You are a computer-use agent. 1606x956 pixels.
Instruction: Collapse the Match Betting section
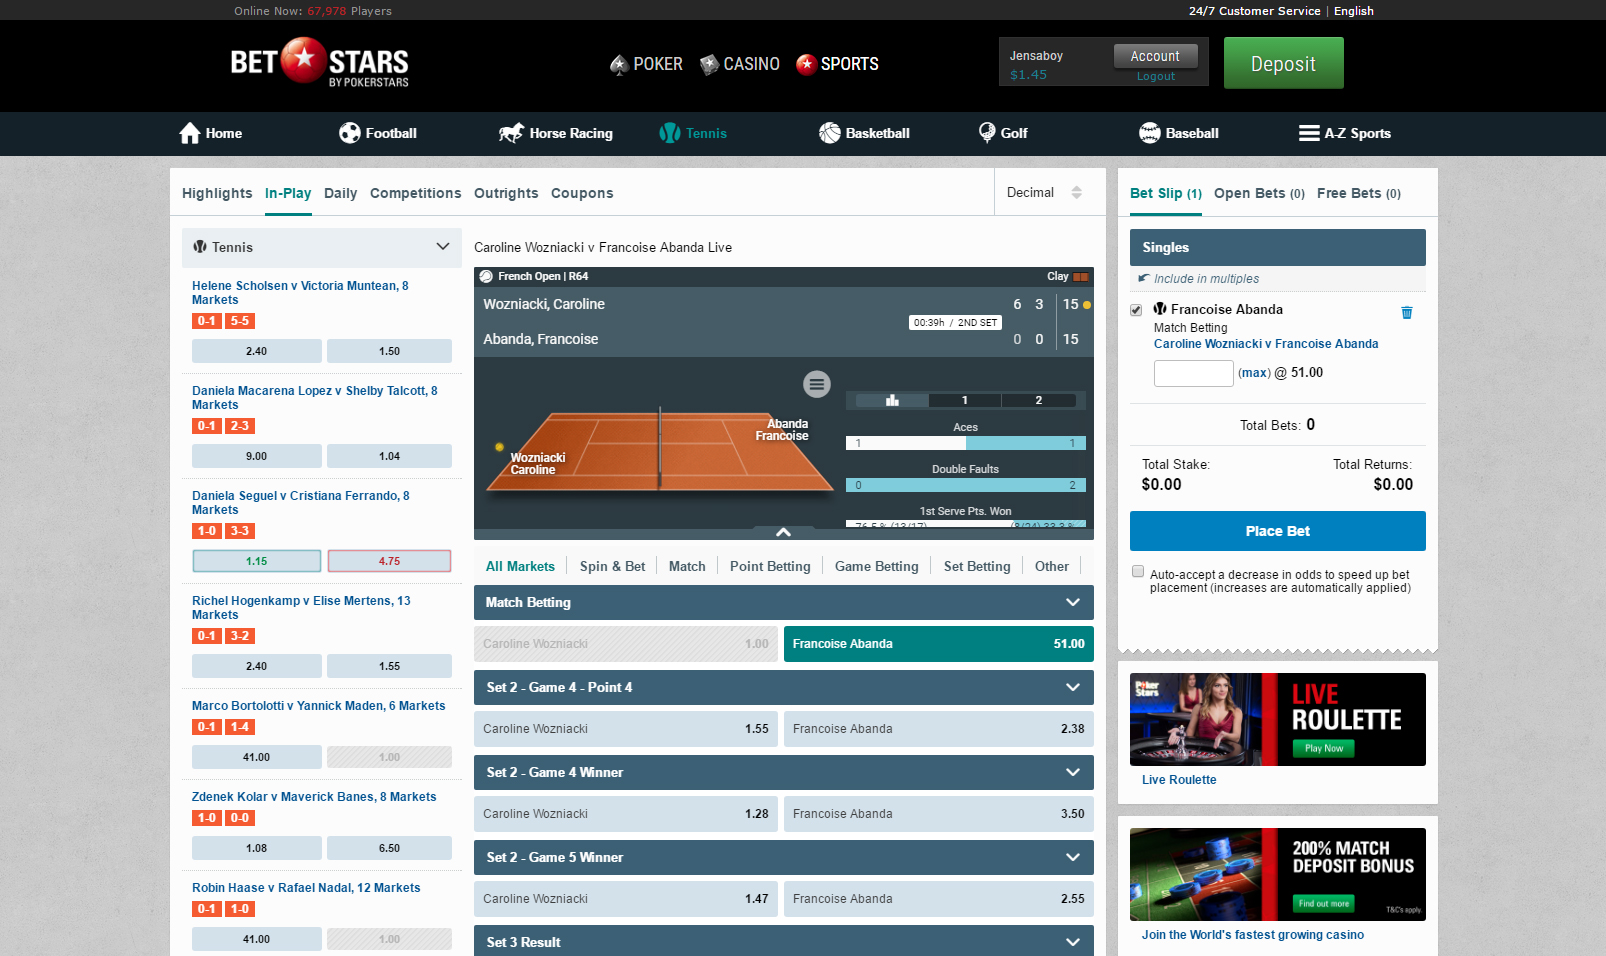tap(784, 602)
